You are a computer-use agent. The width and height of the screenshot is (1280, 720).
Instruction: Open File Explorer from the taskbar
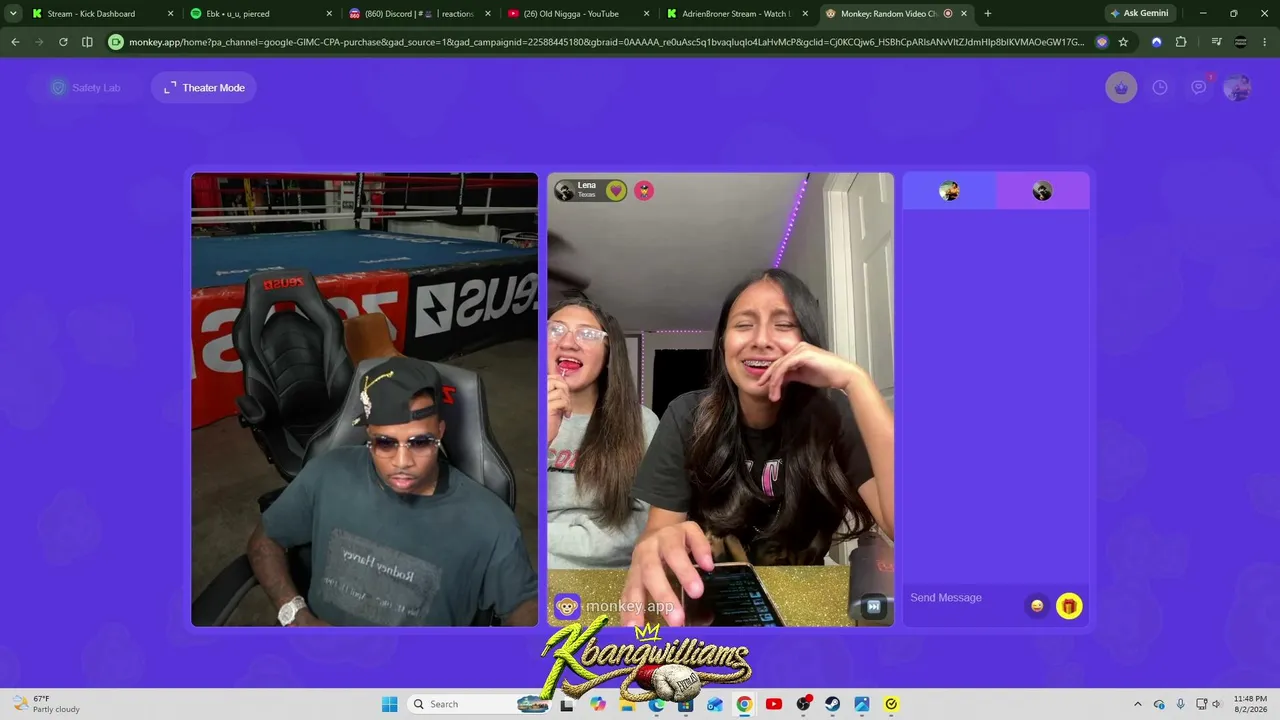[627, 704]
